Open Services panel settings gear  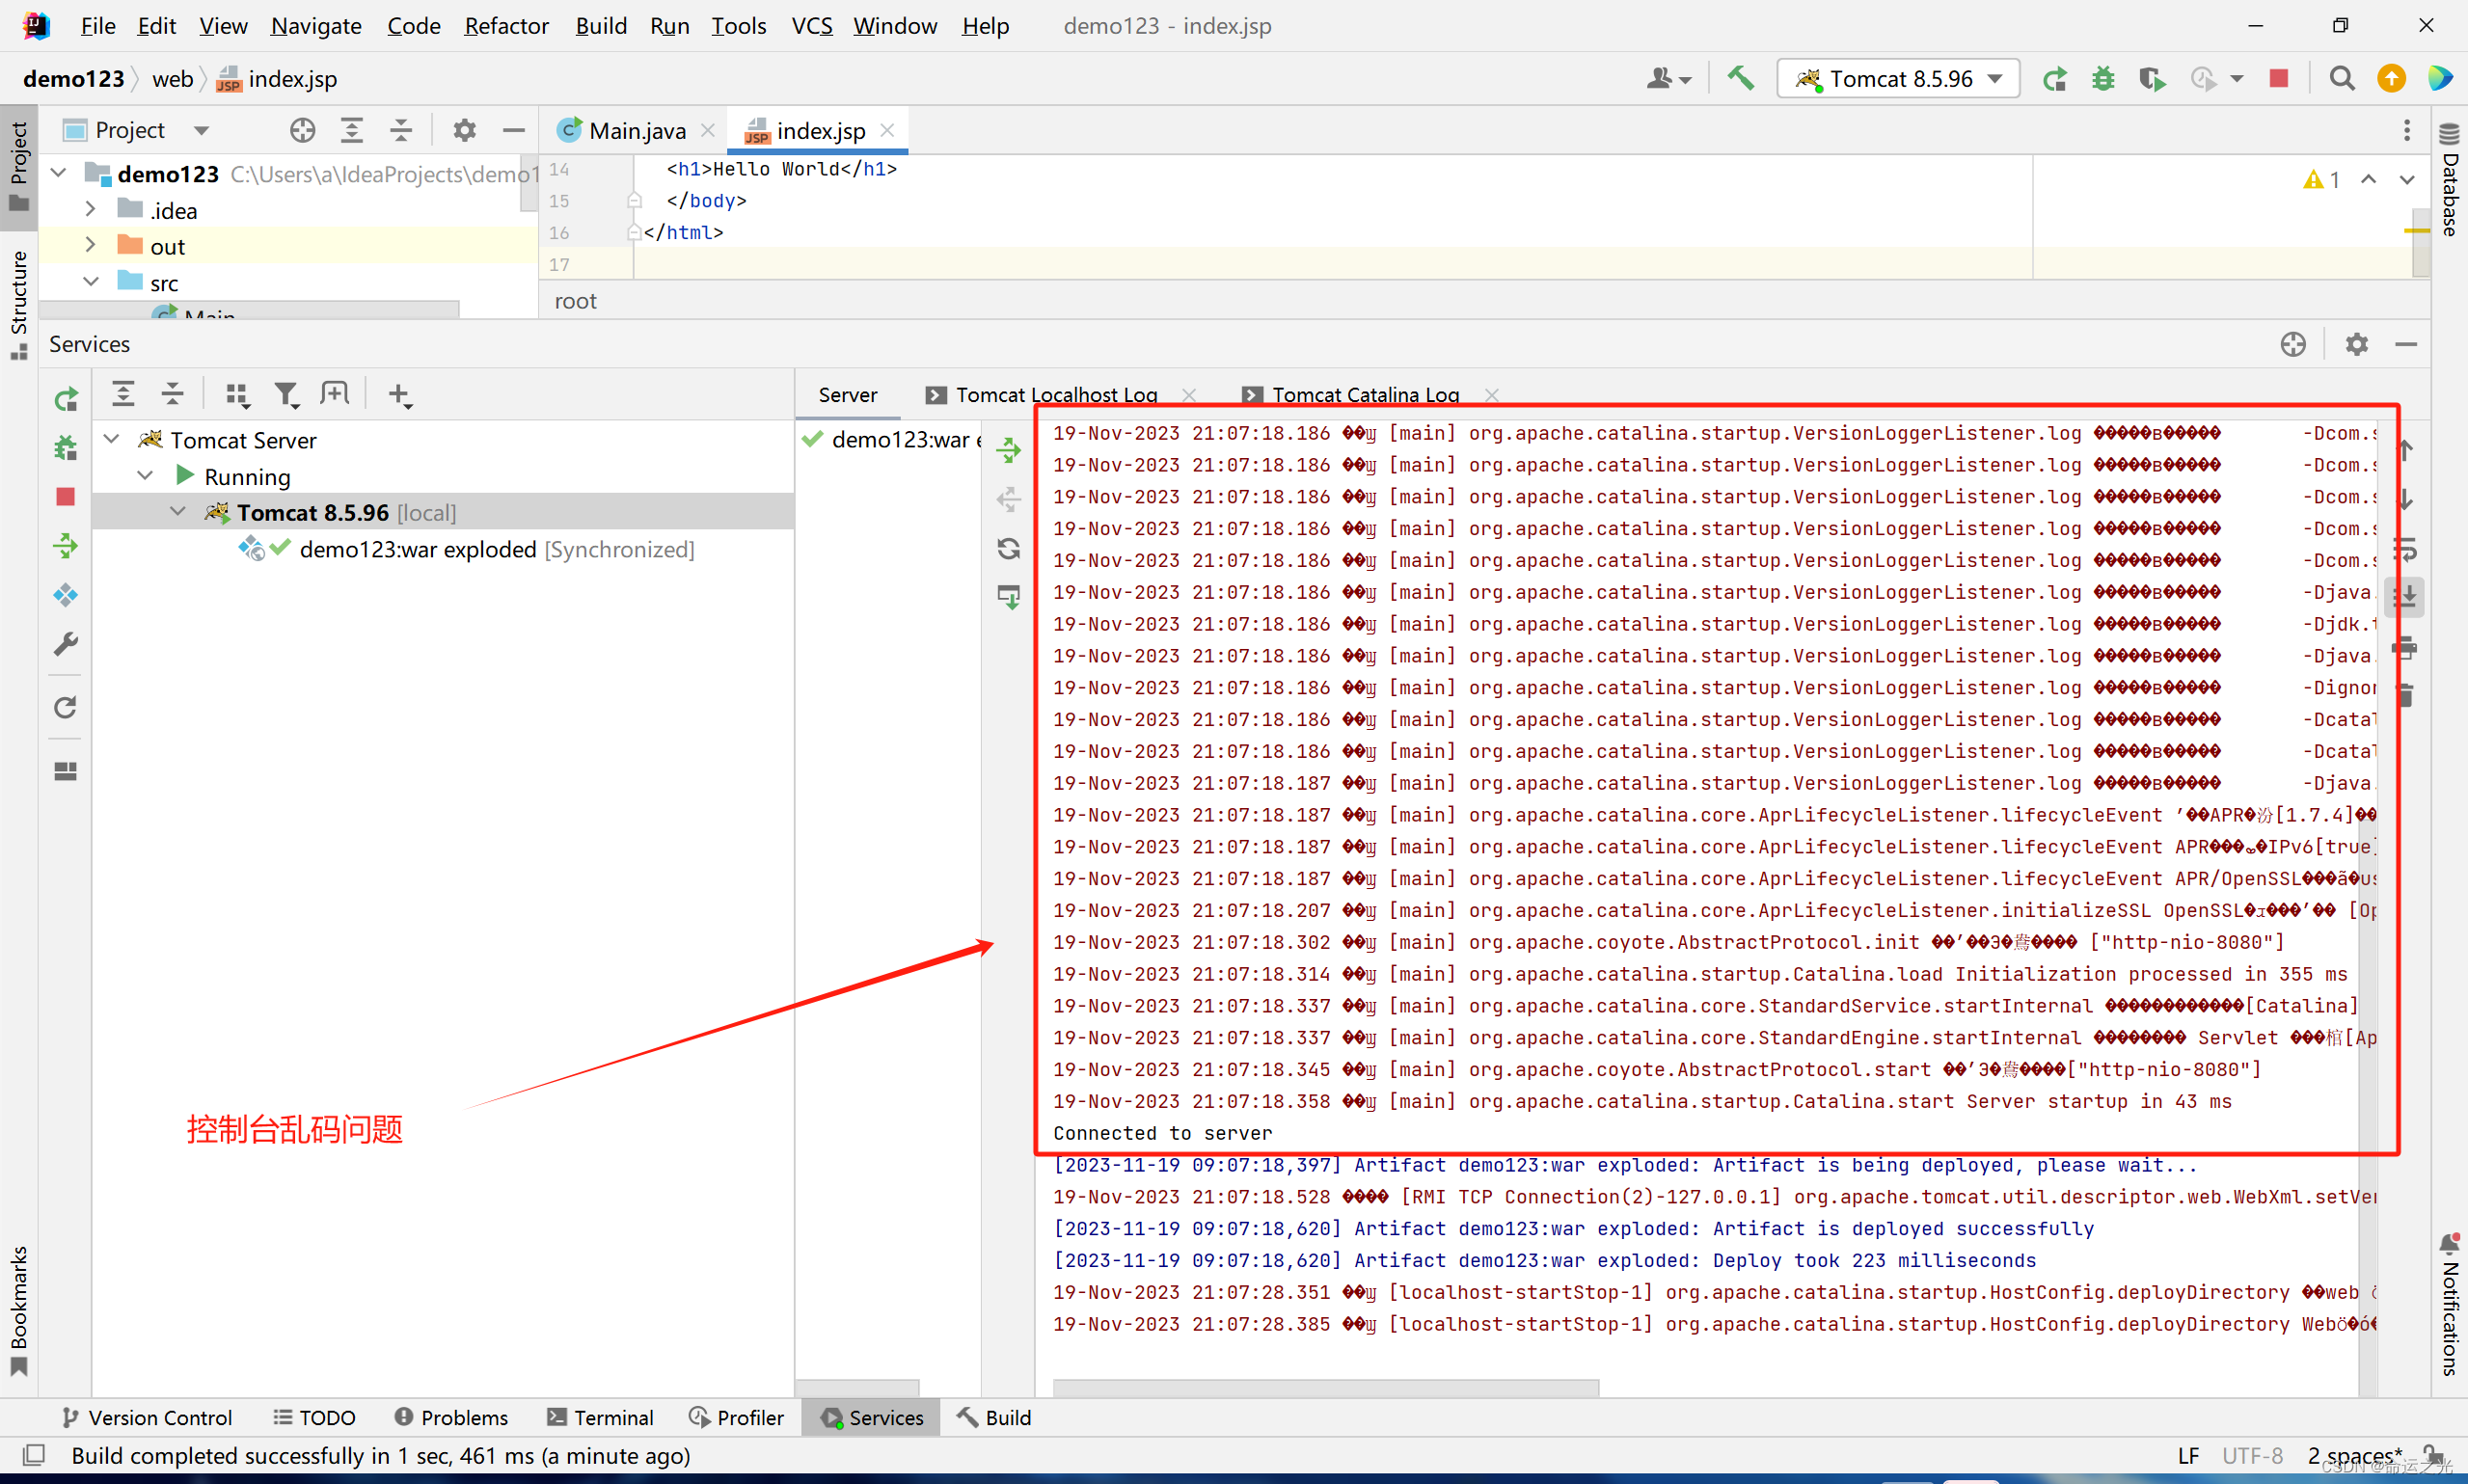[2357, 344]
